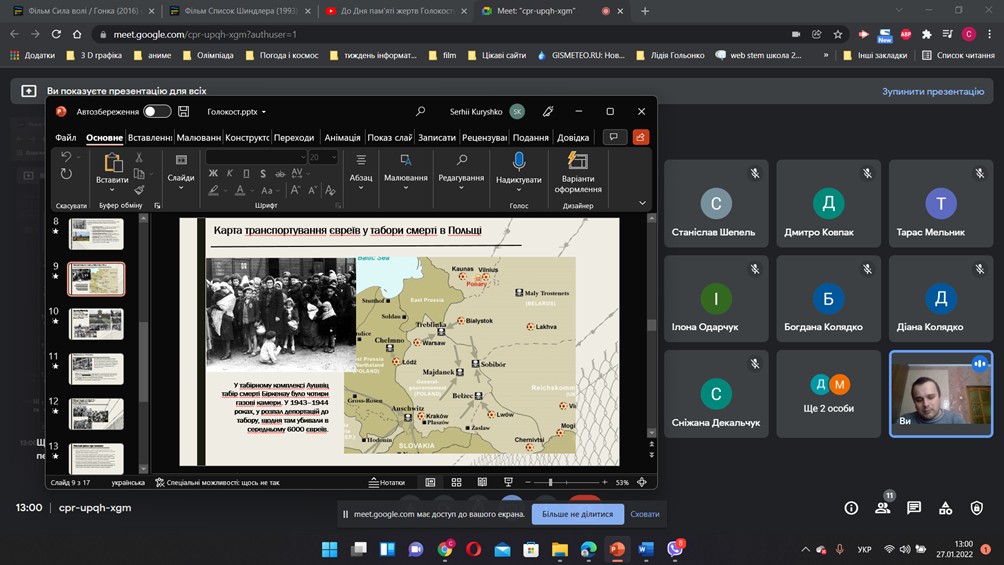Click the Ще 2 особи participants tile
The height and width of the screenshot is (565, 1004).
point(829,394)
